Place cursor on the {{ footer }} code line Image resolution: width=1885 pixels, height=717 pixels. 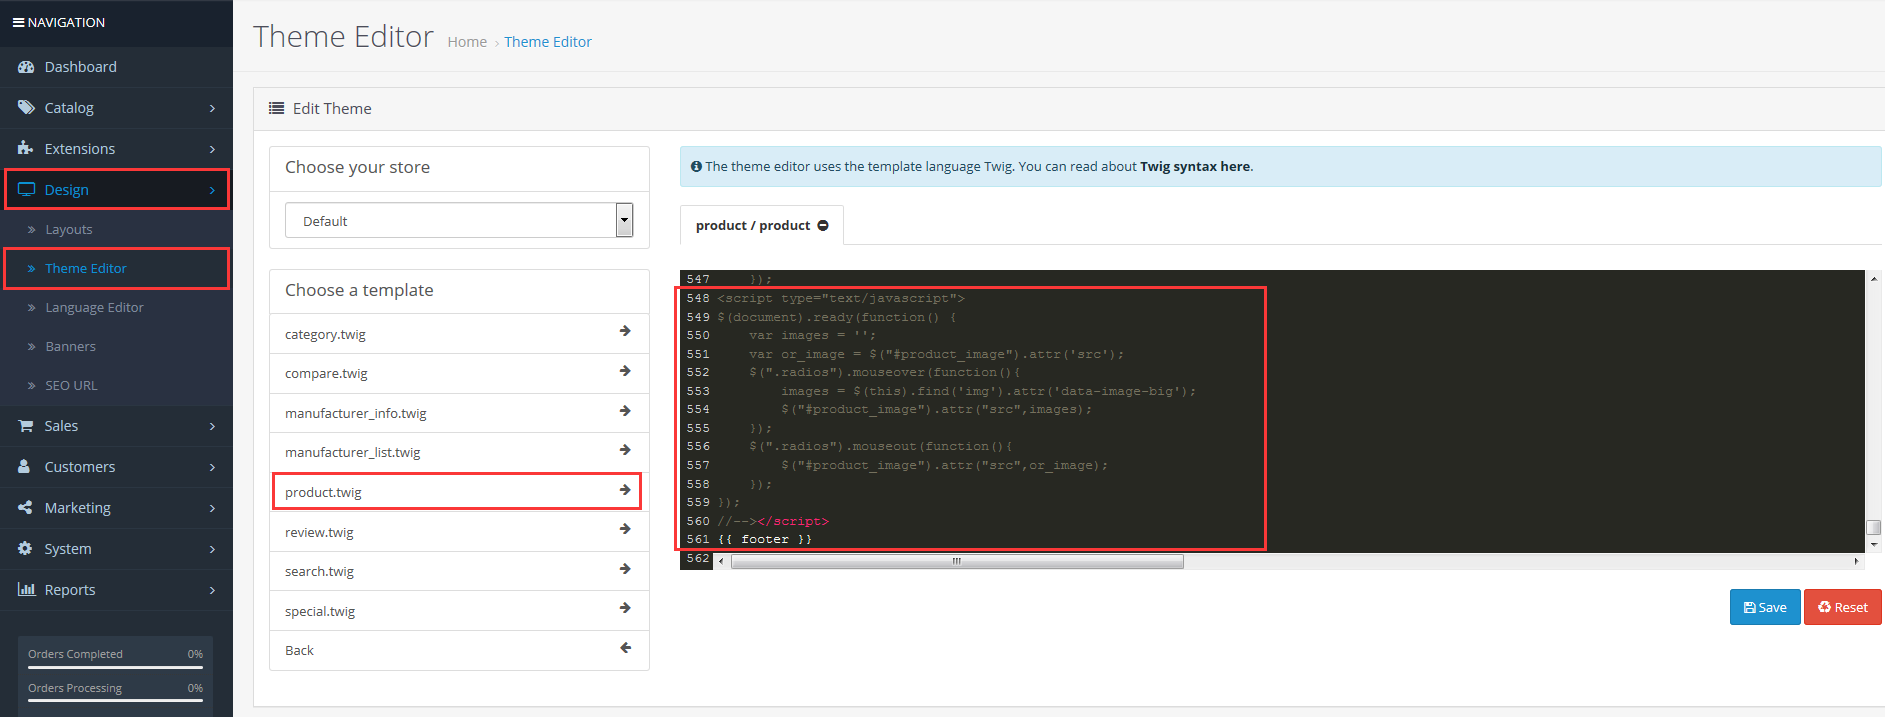pos(765,539)
